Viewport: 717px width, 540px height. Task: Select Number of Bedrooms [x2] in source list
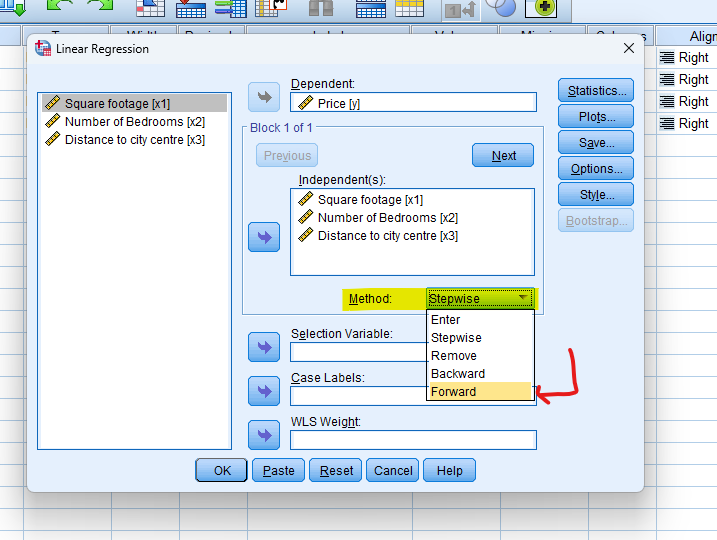[x=134, y=121]
